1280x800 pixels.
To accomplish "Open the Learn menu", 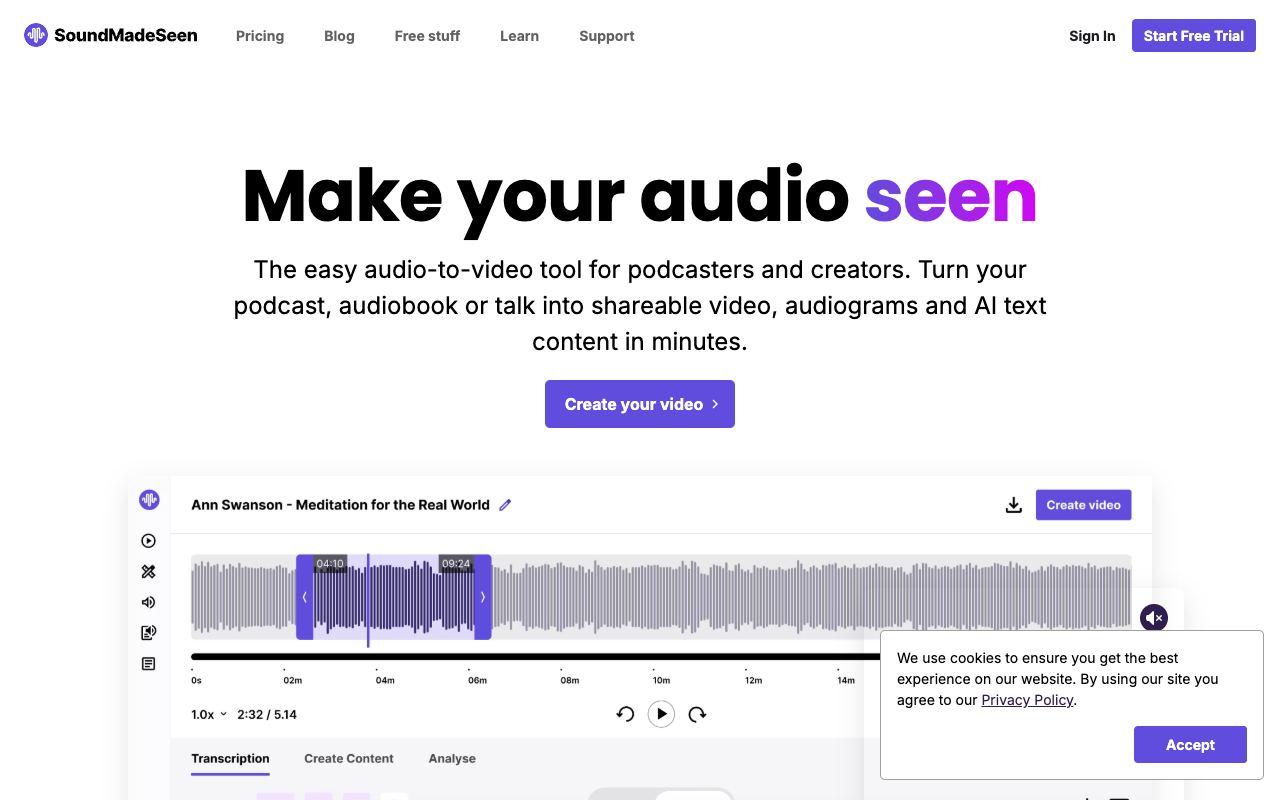I will tap(519, 36).
